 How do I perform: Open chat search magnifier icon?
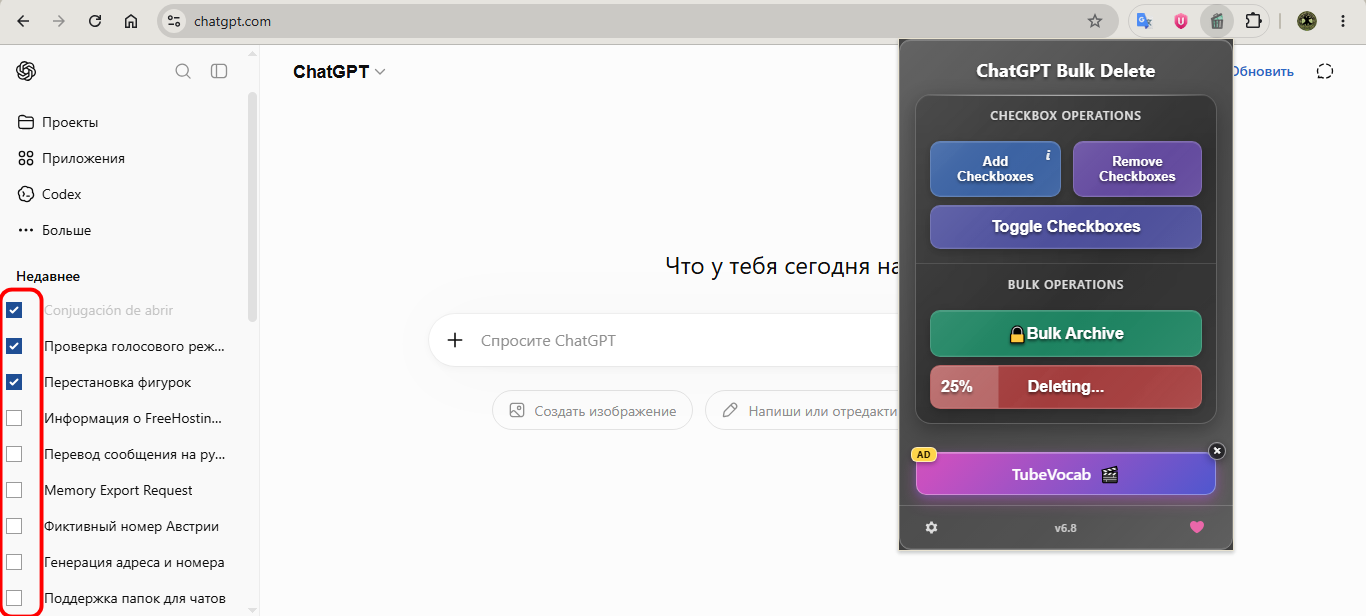(x=183, y=71)
